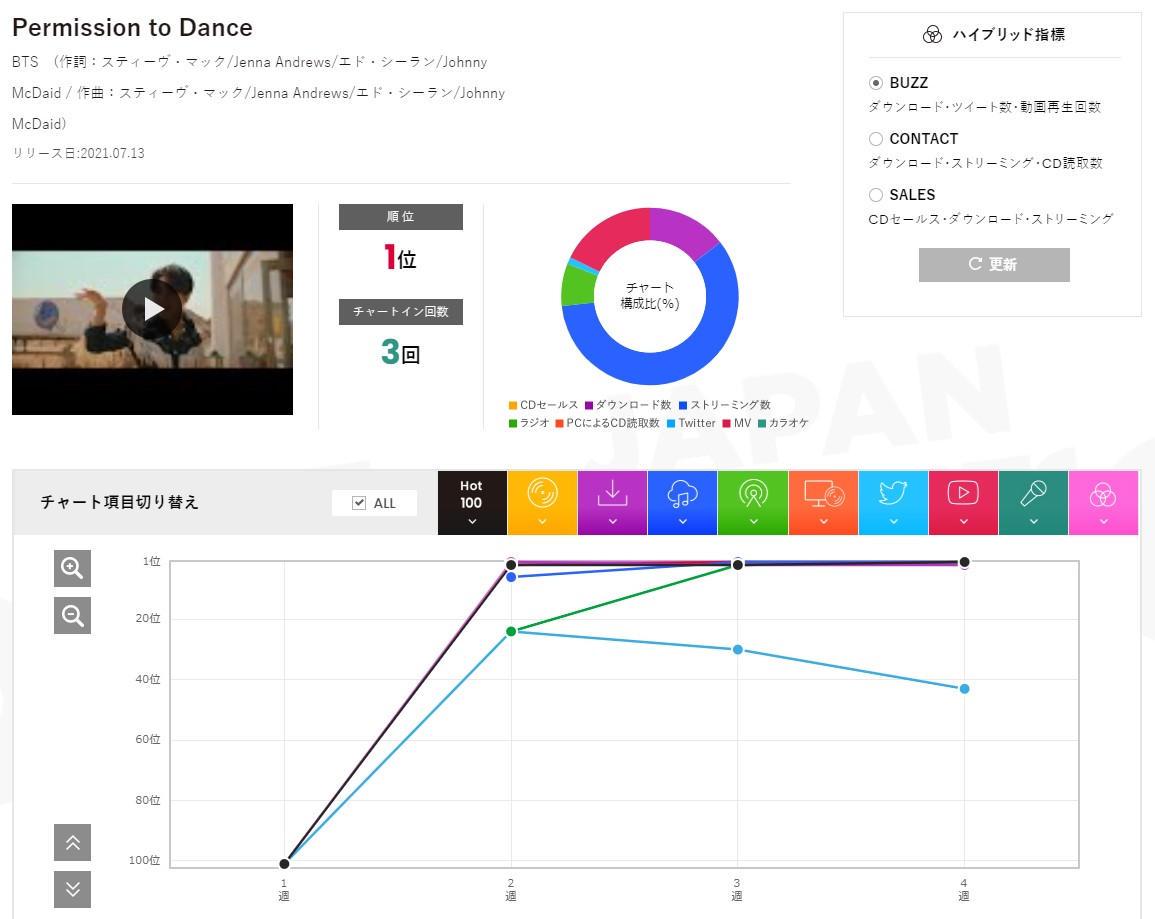Click the カラオケ legend swatch

(762, 423)
